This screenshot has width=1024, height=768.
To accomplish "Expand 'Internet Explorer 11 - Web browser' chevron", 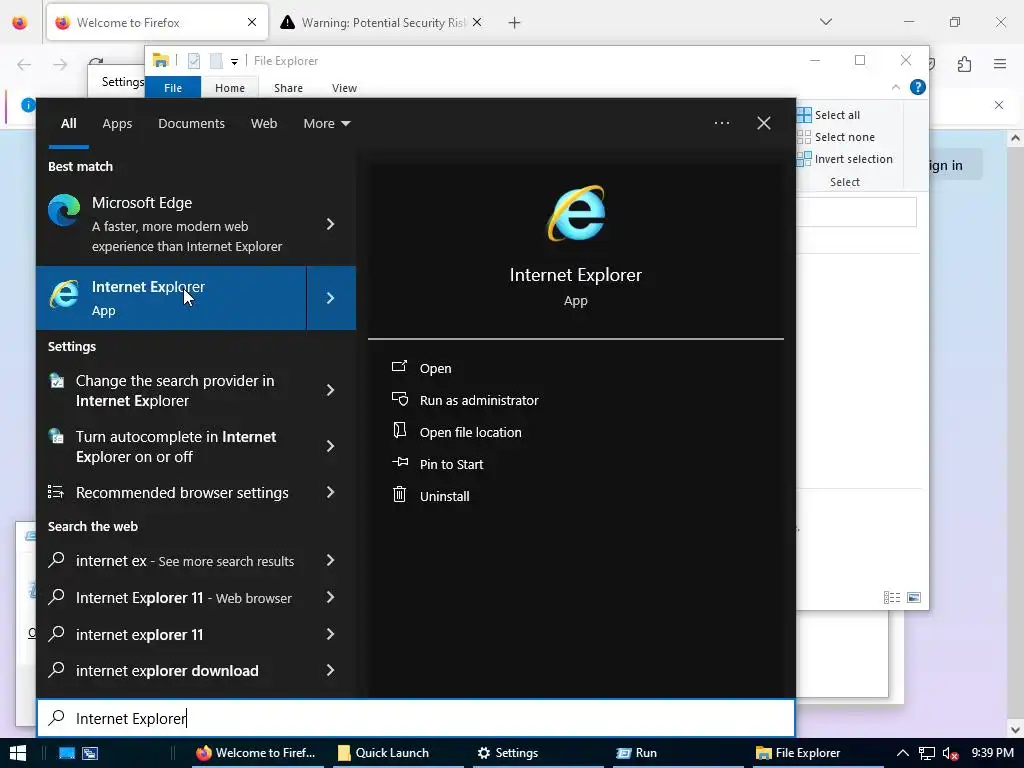I will coord(330,598).
